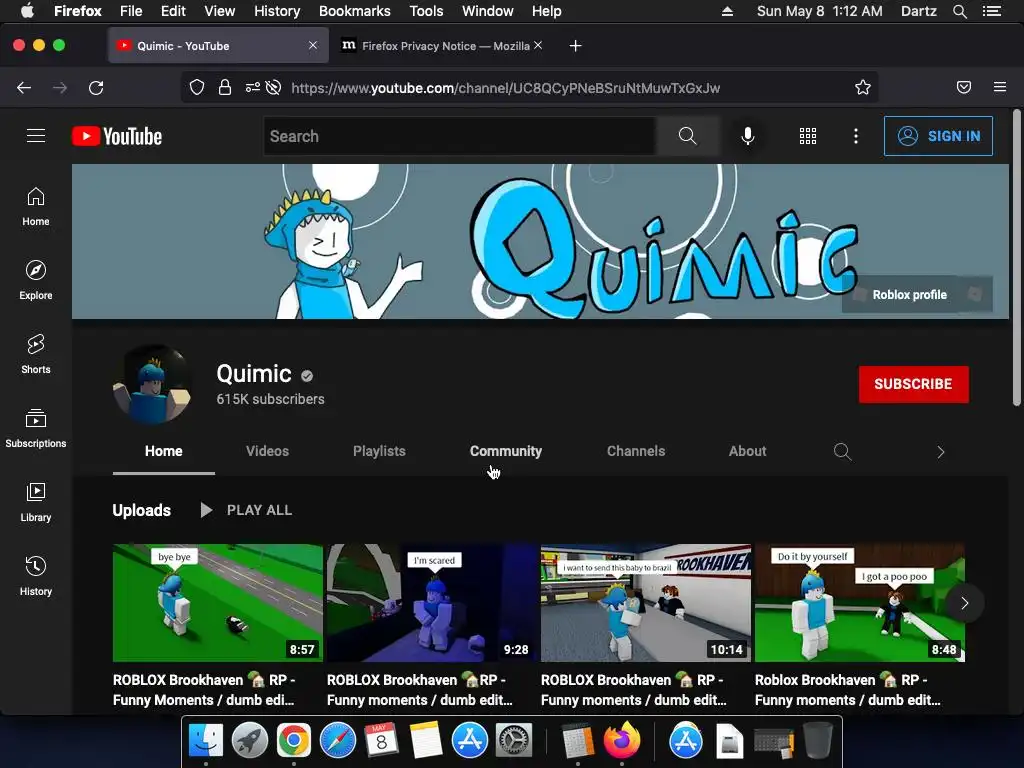Show next uploads with carousel arrow
The height and width of the screenshot is (768, 1024).
[964, 603]
